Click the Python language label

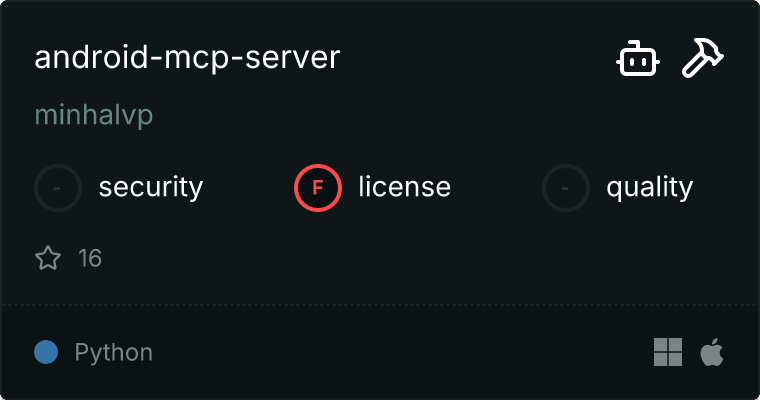tap(114, 352)
